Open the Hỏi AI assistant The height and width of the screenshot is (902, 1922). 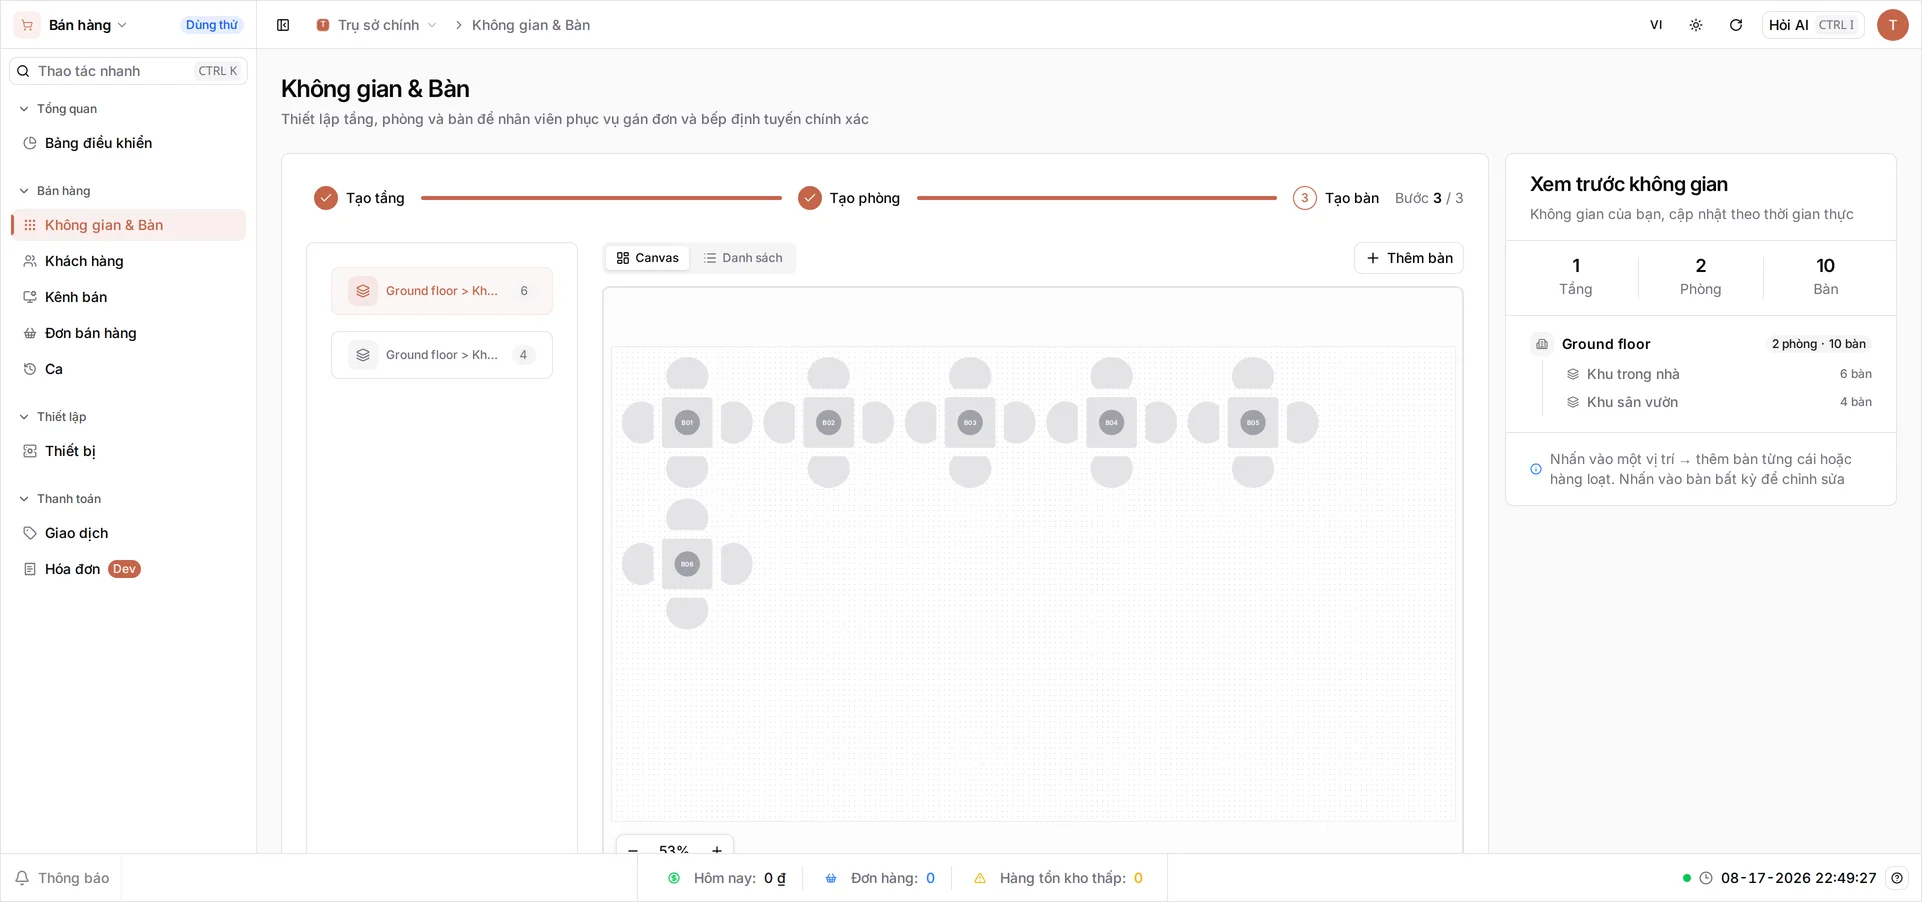pos(1812,25)
